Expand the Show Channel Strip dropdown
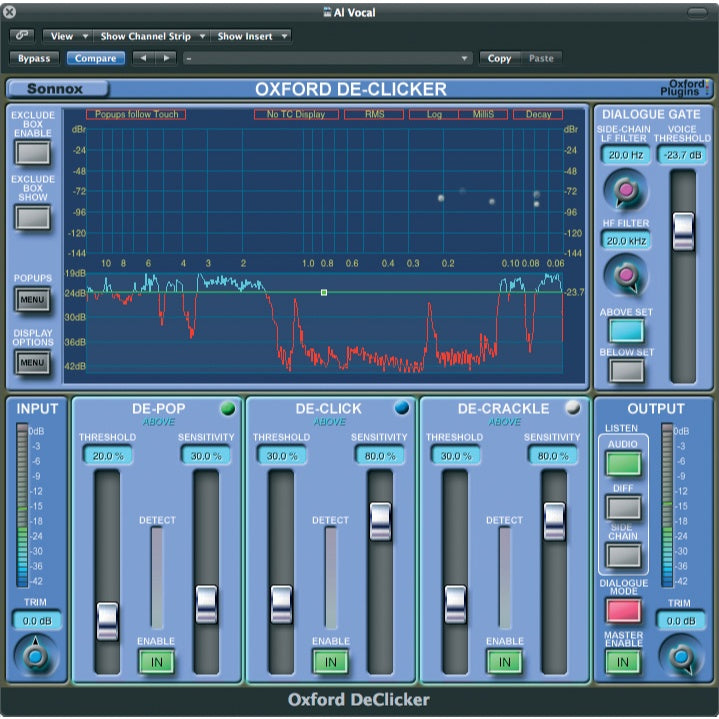 pyautogui.click(x=153, y=36)
